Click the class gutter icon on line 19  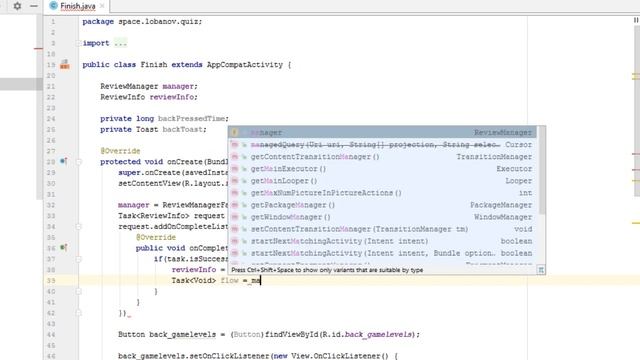click(64, 64)
